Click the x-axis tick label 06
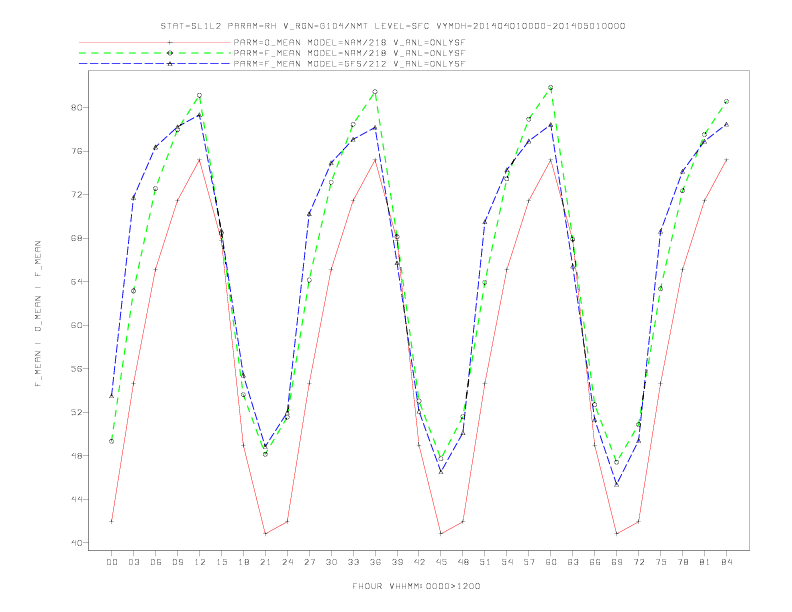Viewport: 792px width, 612px height. point(156,562)
